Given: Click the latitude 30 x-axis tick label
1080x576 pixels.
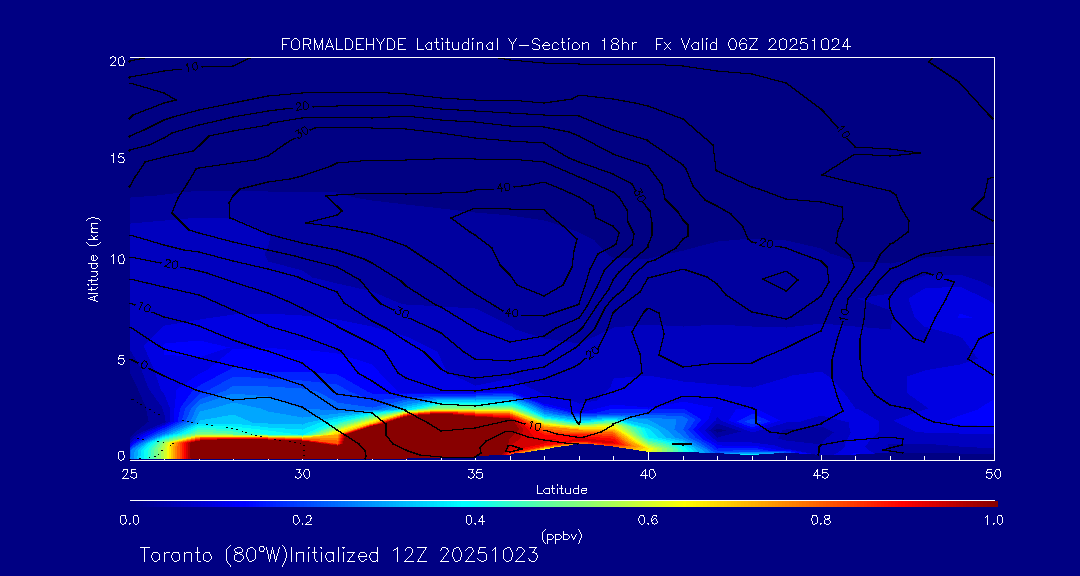Looking at the screenshot, I should [302, 473].
